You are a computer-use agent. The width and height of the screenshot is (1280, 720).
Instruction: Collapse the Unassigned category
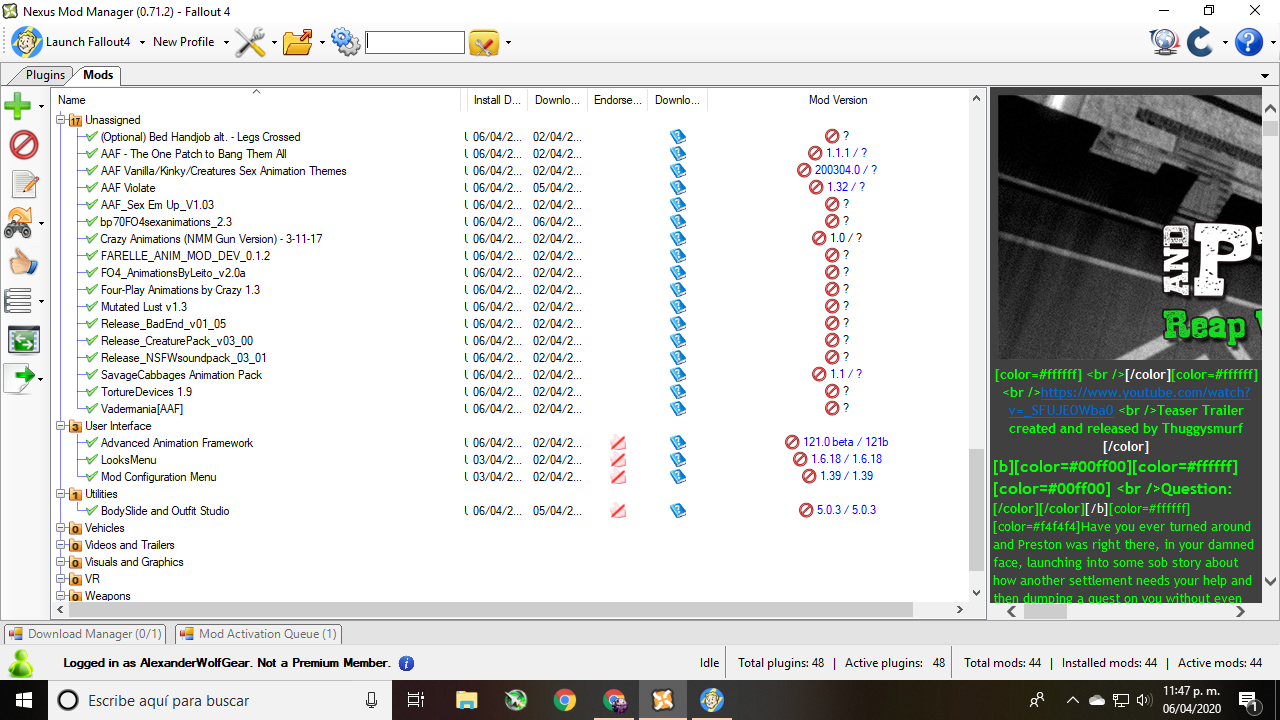click(x=61, y=120)
